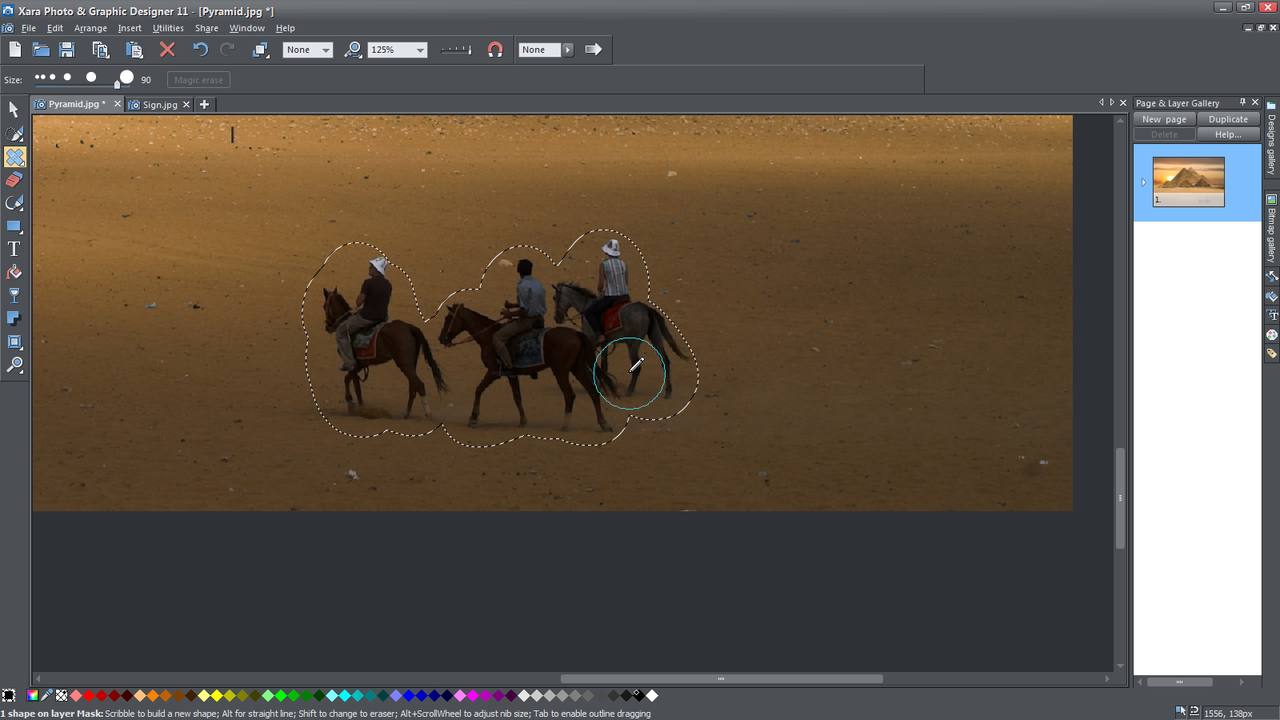Select the red Eraser tool
The width and height of the screenshot is (1280, 720).
coord(14,180)
